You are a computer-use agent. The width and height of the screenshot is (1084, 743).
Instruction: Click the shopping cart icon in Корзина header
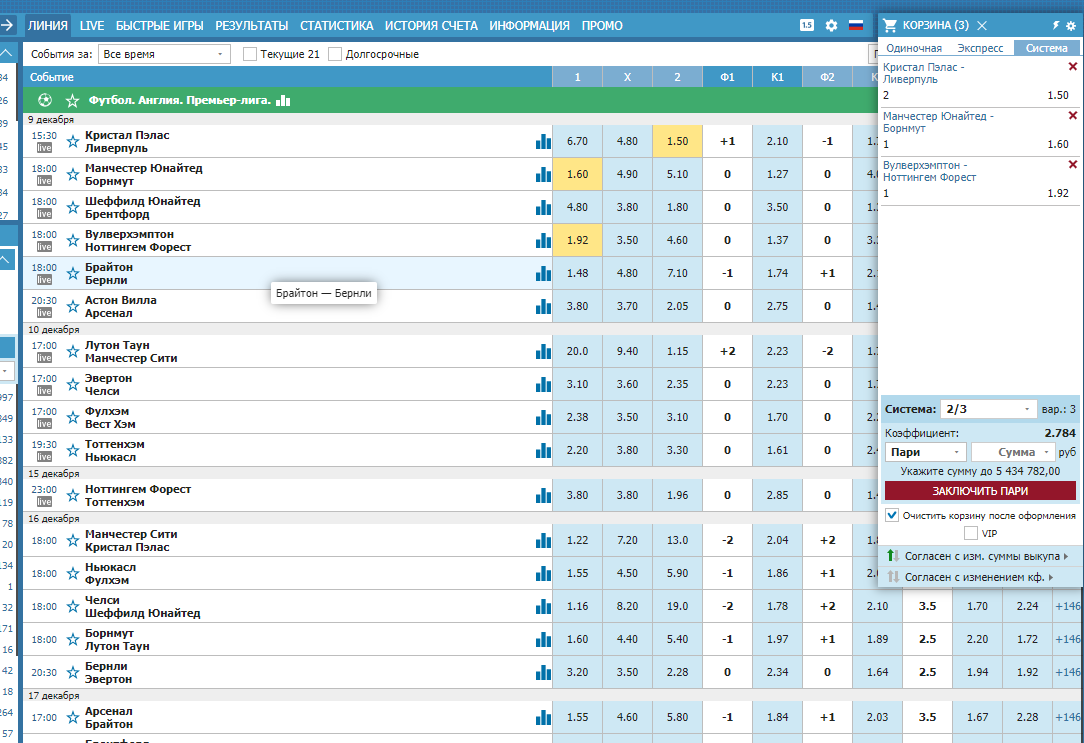tap(890, 26)
